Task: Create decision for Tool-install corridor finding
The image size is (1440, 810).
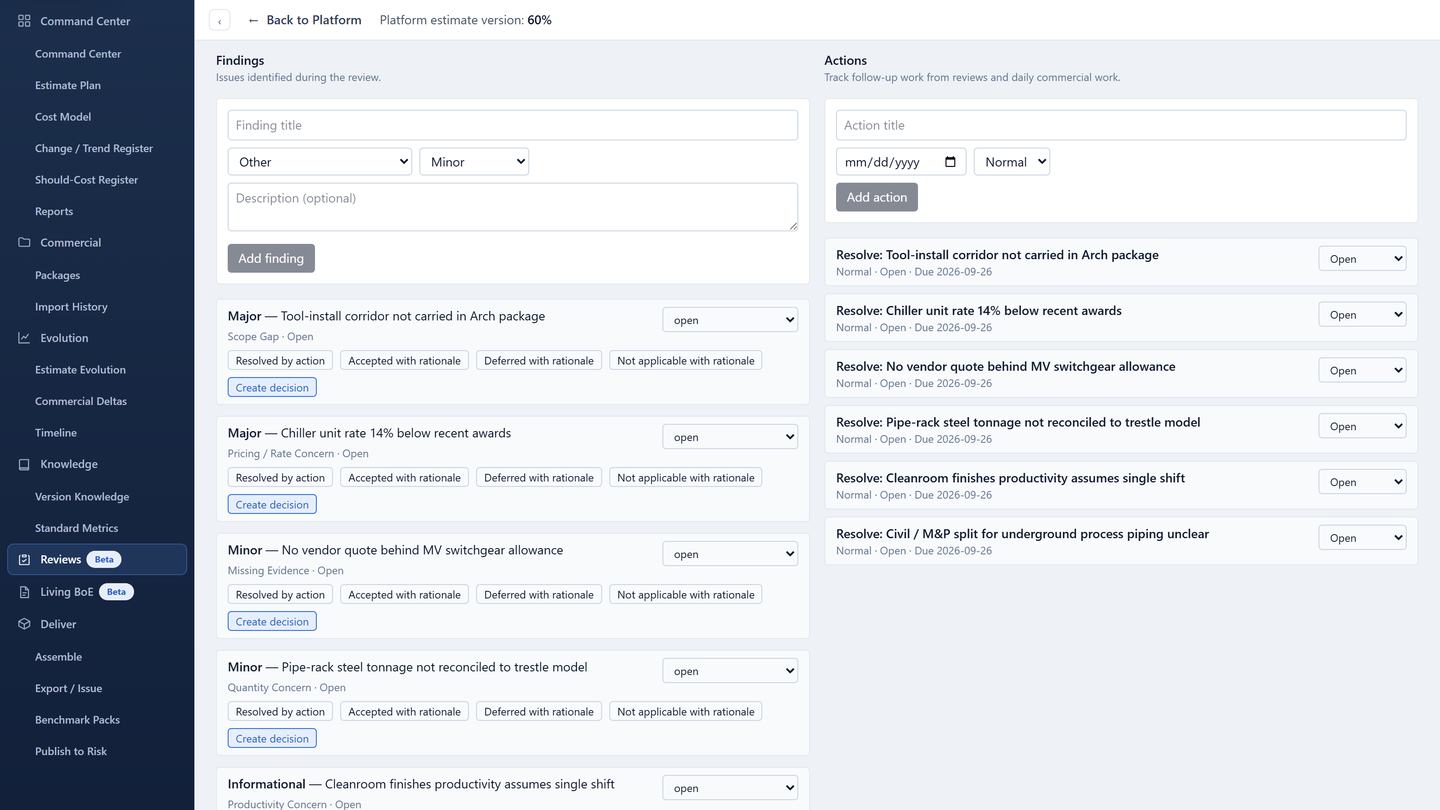Action: coord(272,387)
